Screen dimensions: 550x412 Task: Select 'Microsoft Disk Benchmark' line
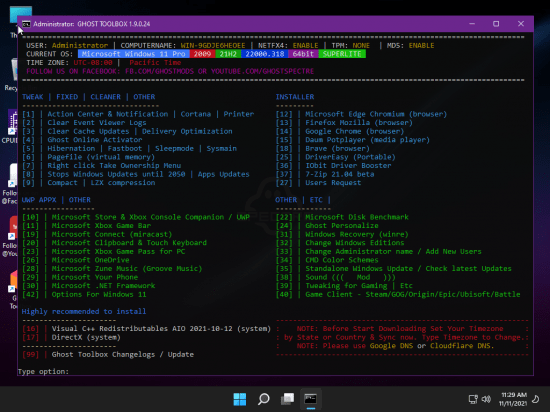pyautogui.click(x=342, y=217)
